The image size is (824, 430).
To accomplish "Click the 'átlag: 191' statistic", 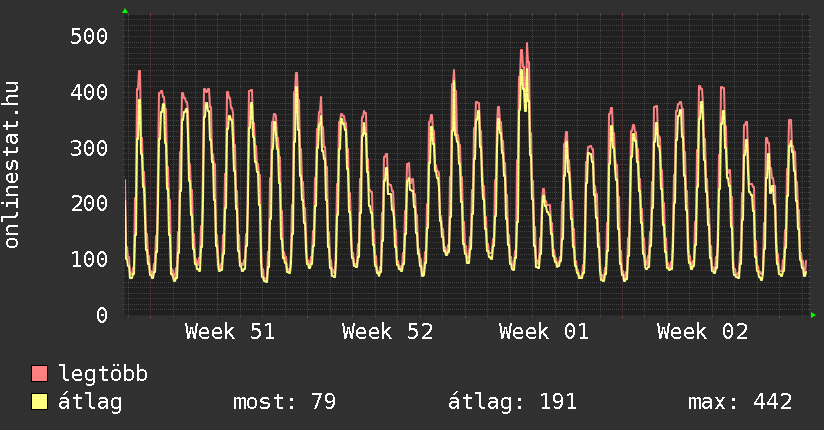I will [513, 403].
